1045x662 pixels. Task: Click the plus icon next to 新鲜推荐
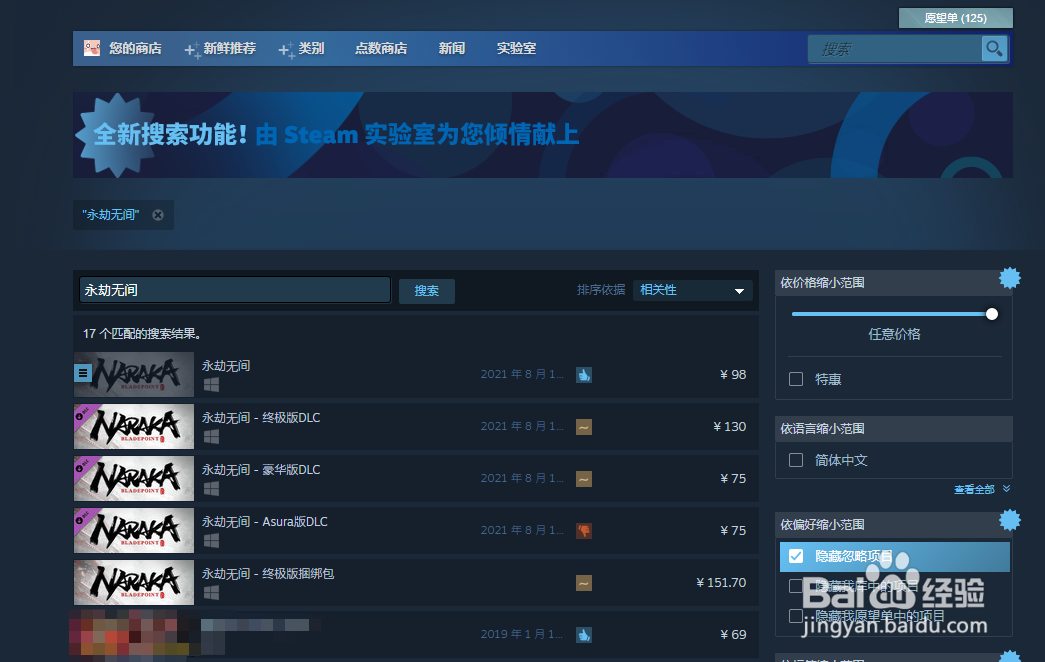(x=192, y=50)
